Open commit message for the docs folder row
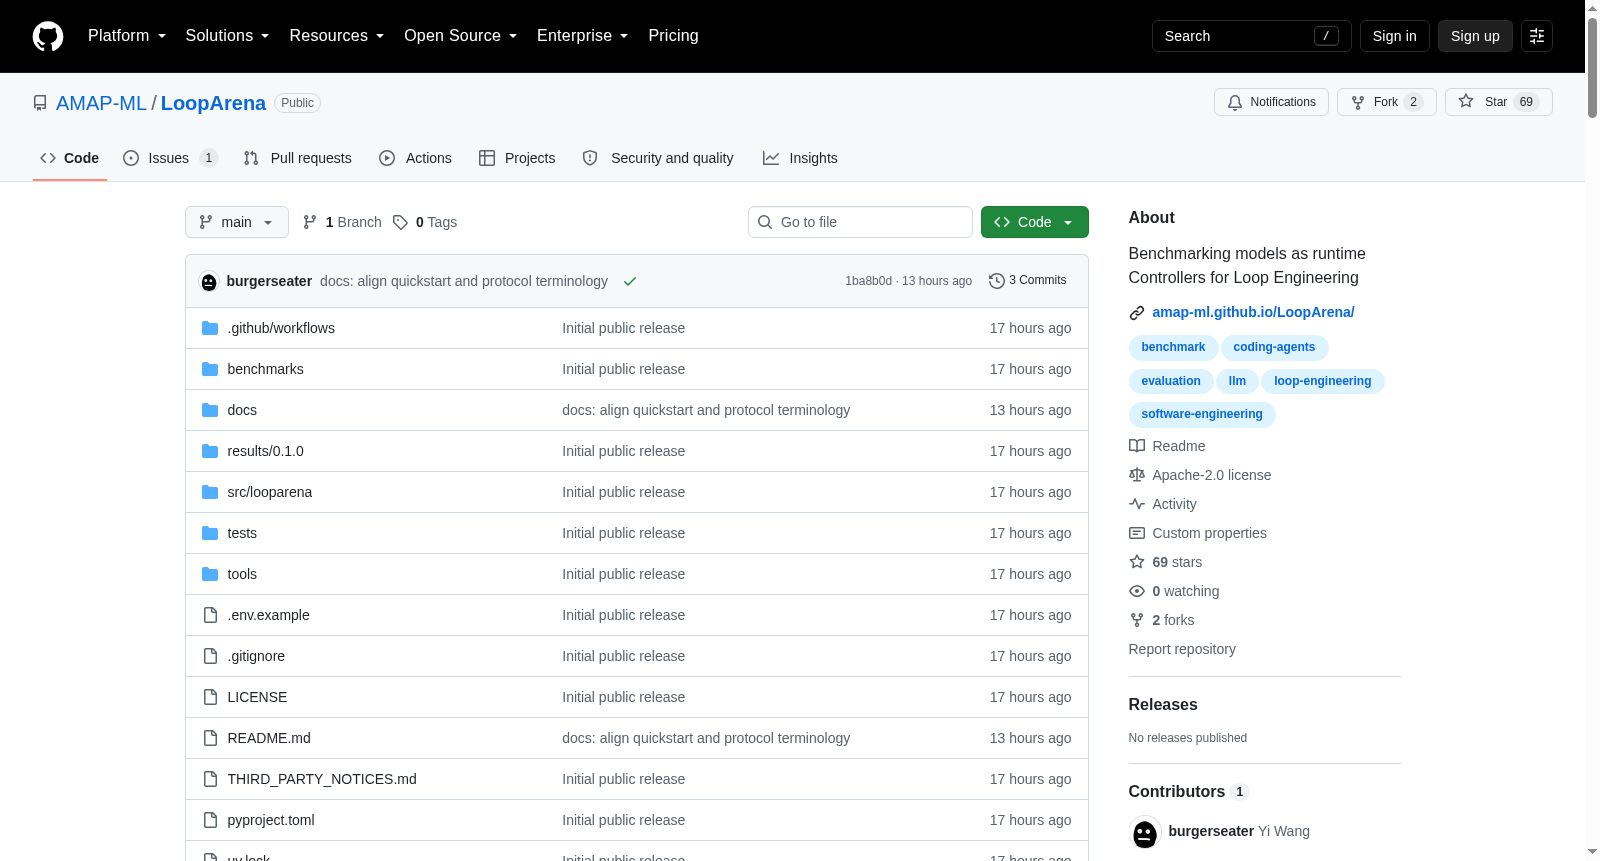The height and width of the screenshot is (861, 1600). pos(706,410)
